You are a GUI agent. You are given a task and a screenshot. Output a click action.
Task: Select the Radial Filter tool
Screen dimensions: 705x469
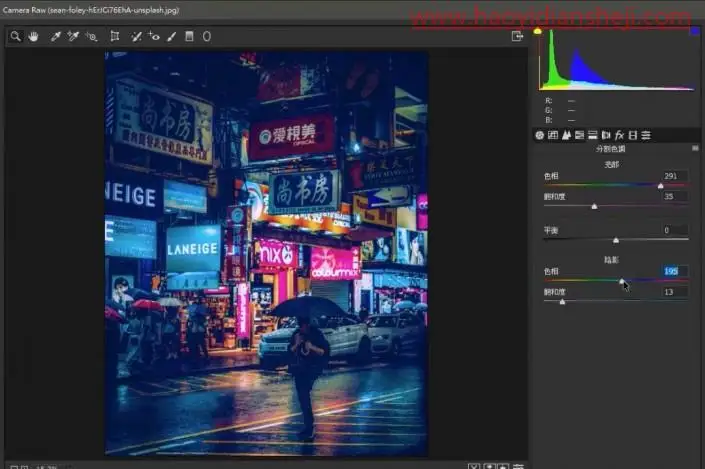[206, 36]
